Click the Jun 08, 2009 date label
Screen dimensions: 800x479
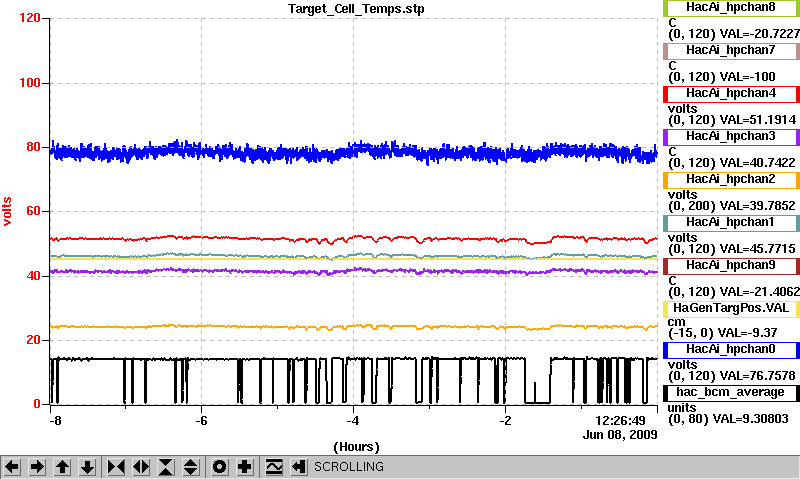click(x=620, y=435)
